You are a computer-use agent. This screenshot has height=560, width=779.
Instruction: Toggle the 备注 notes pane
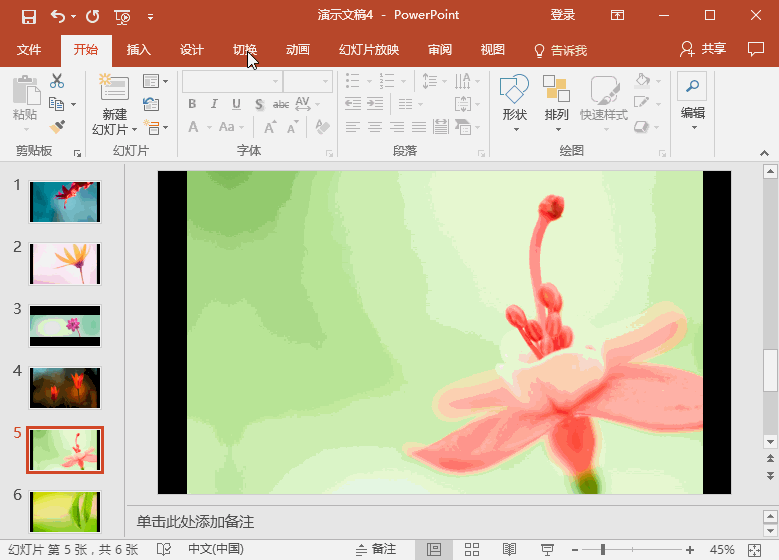coord(376,549)
